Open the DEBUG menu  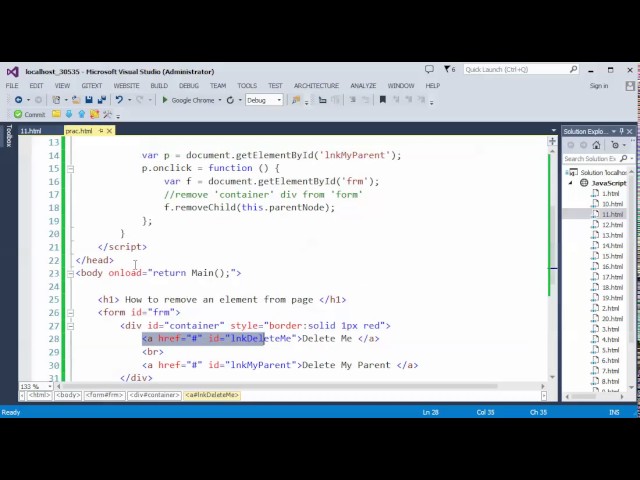click(x=189, y=86)
